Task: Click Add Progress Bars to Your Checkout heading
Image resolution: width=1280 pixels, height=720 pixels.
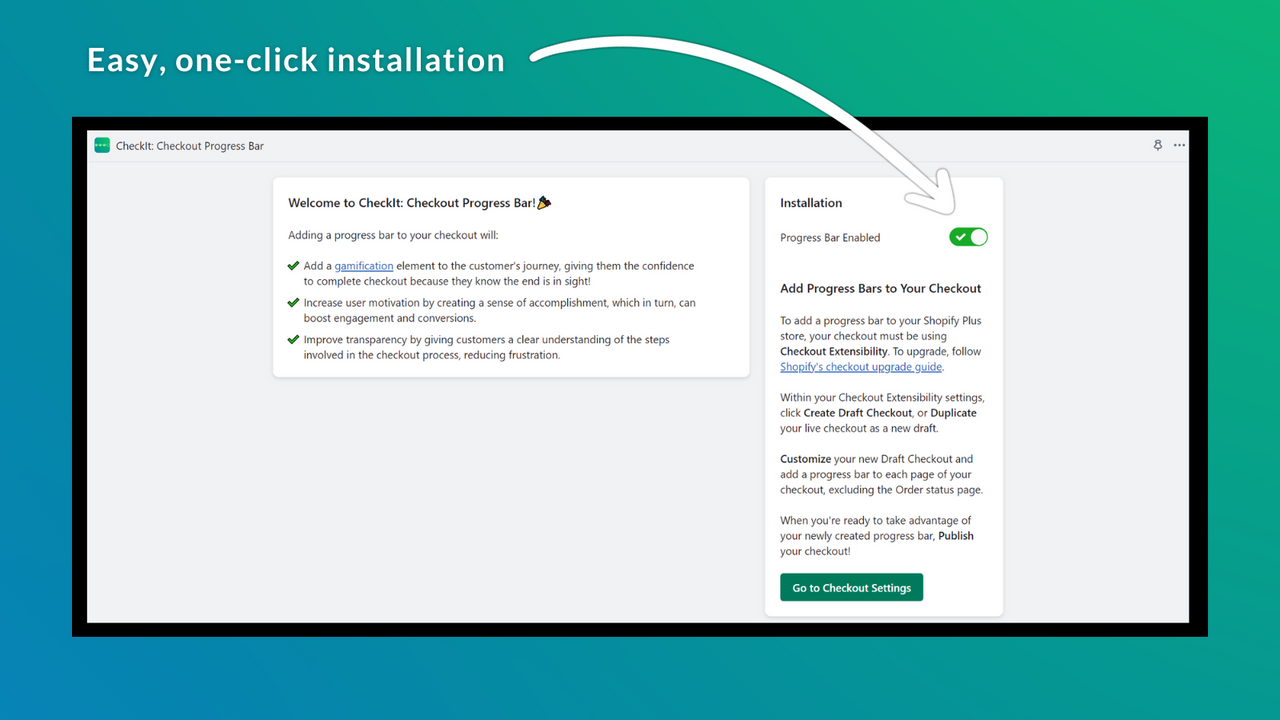Action: 881,289
